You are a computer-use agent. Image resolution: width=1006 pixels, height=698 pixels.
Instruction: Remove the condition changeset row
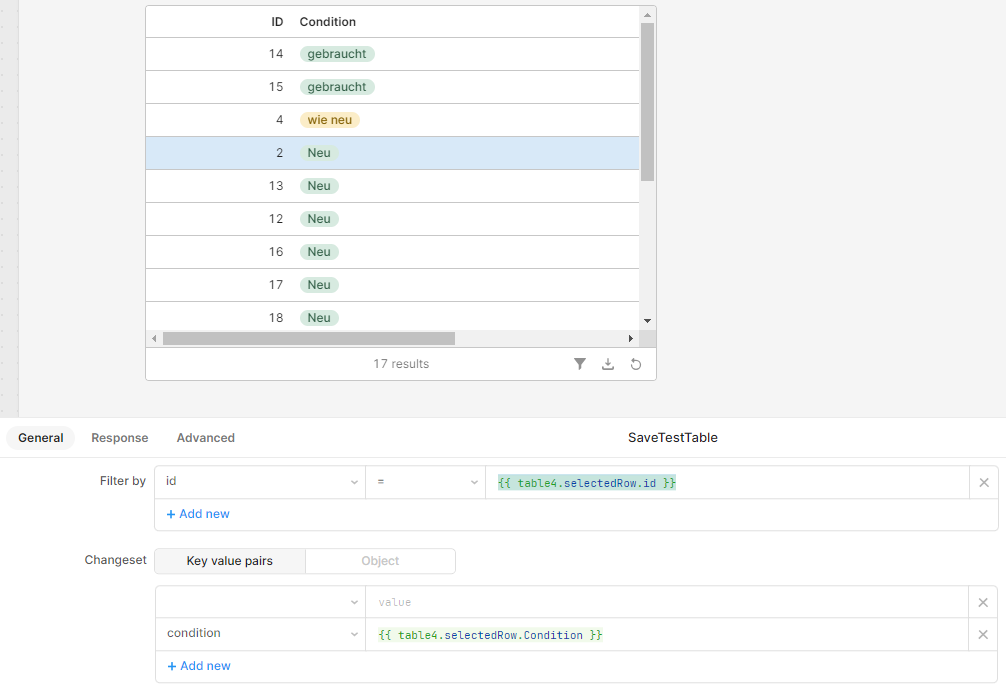coord(983,634)
